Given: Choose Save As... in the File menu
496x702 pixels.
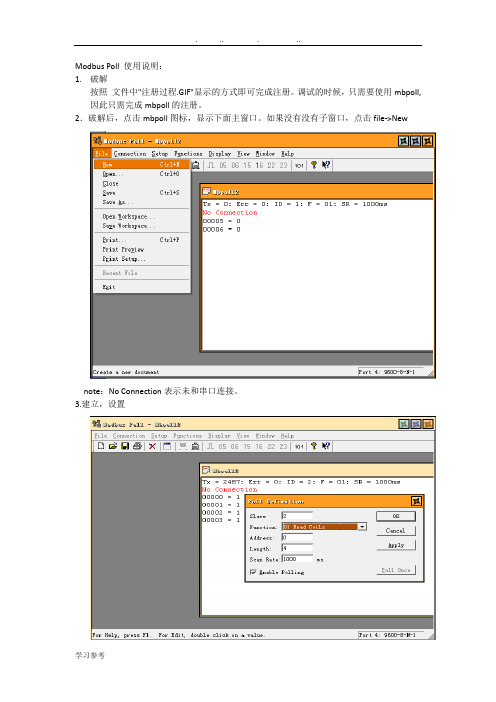Looking at the screenshot, I should tap(142, 202).
